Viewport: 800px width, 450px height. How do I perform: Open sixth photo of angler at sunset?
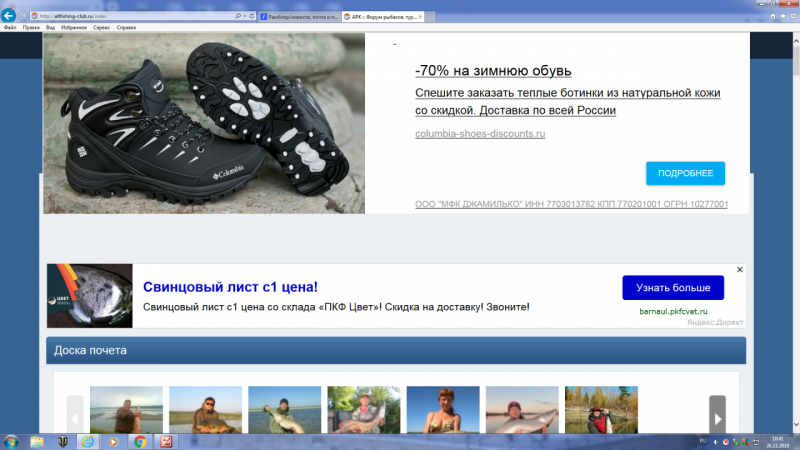coord(522,410)
